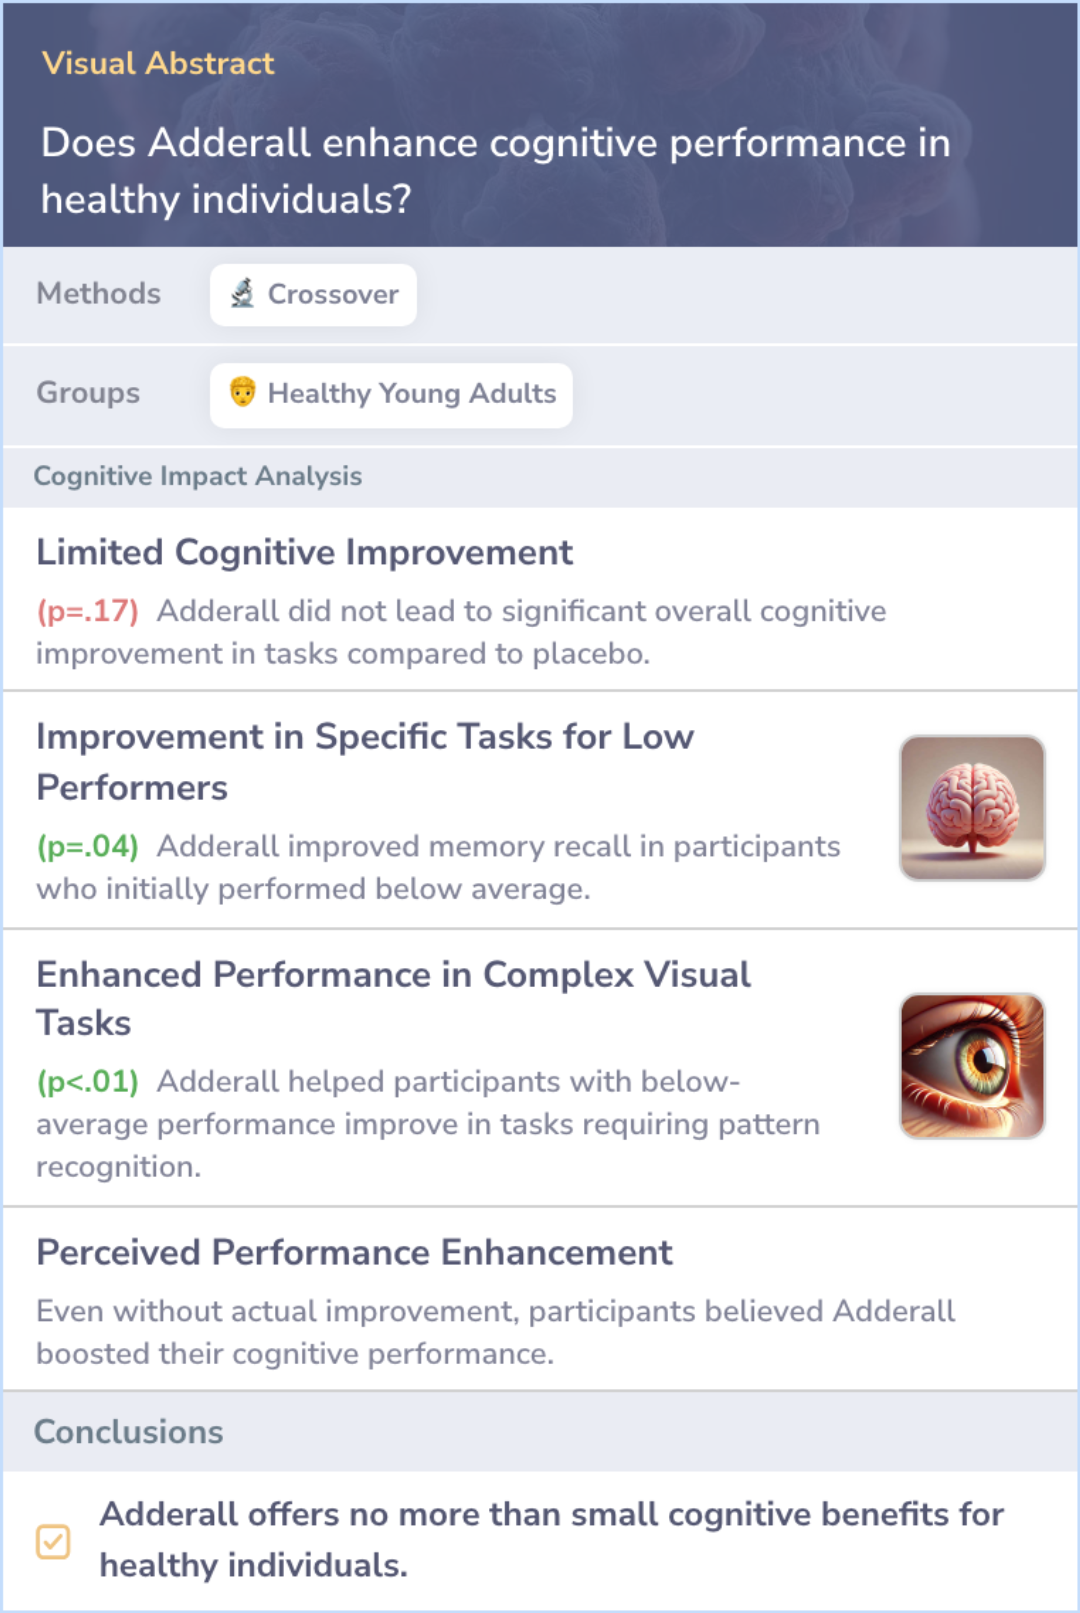Click the red p=.17 value
Screen dimensions: 1080x1613
click(x=87, y=611)
